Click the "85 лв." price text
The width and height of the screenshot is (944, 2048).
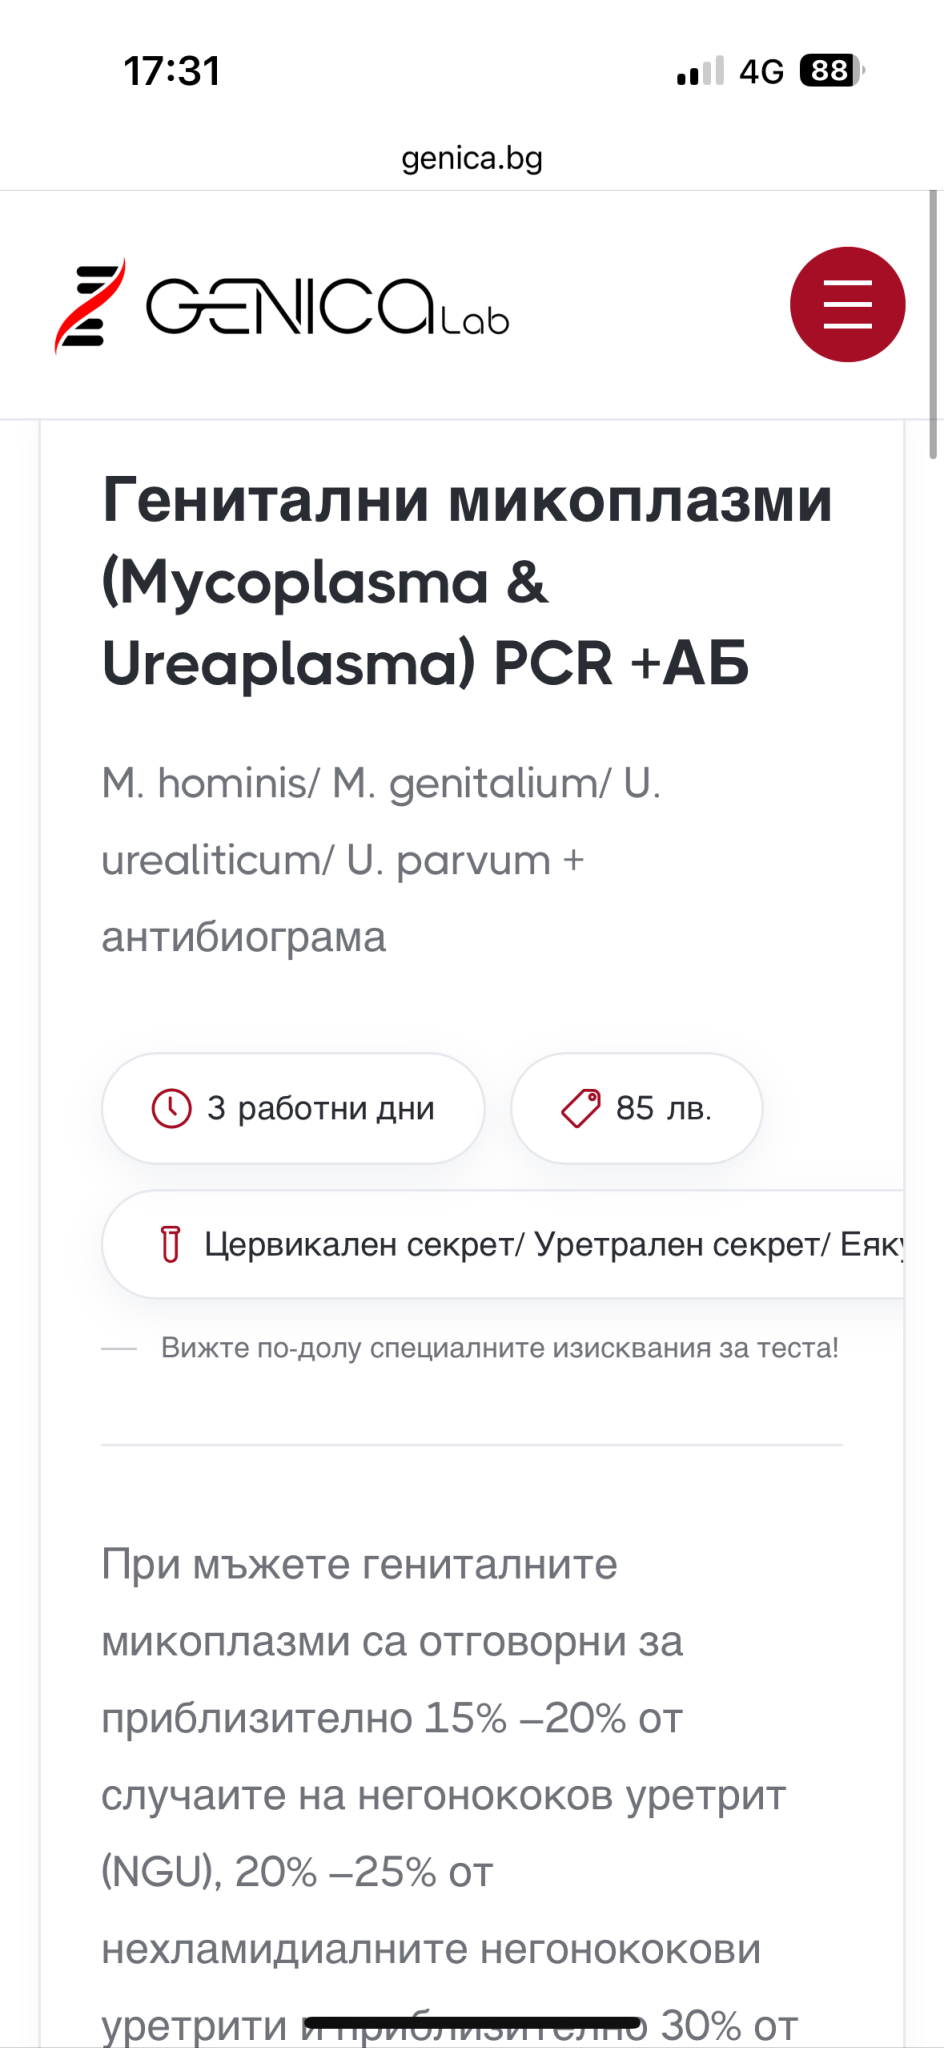coord(663,1108)
